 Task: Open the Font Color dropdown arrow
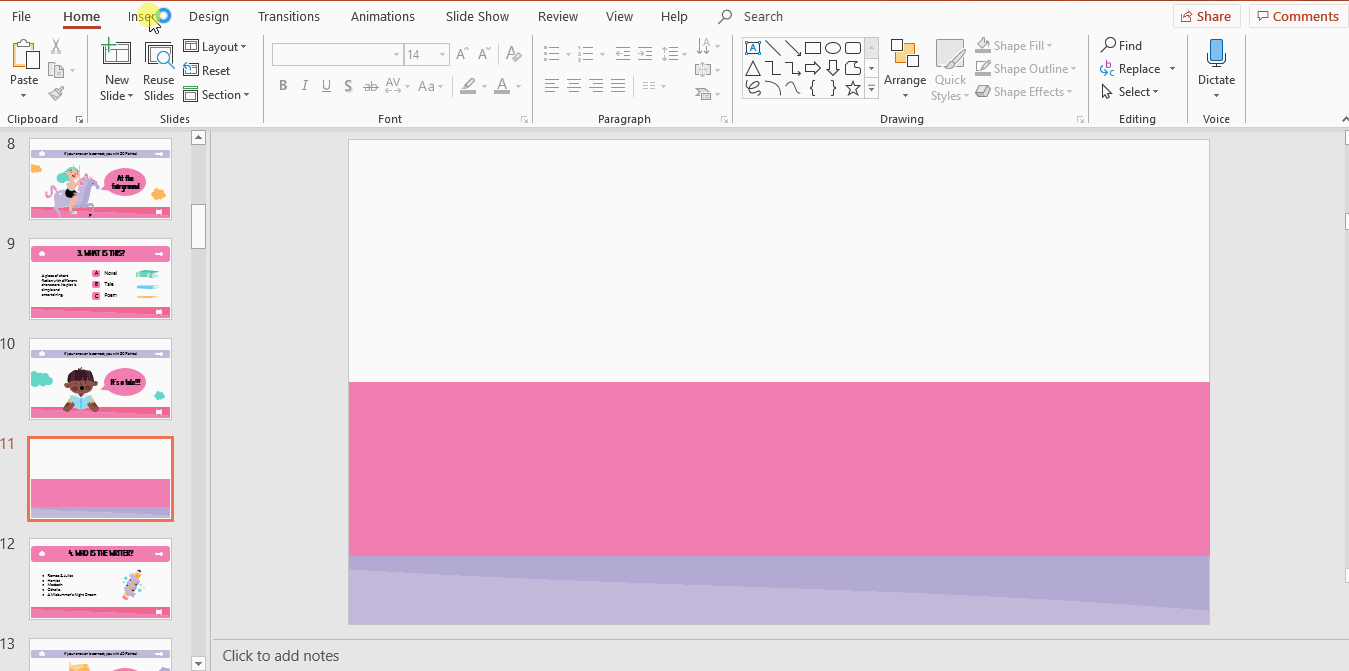tap(517, 86)
